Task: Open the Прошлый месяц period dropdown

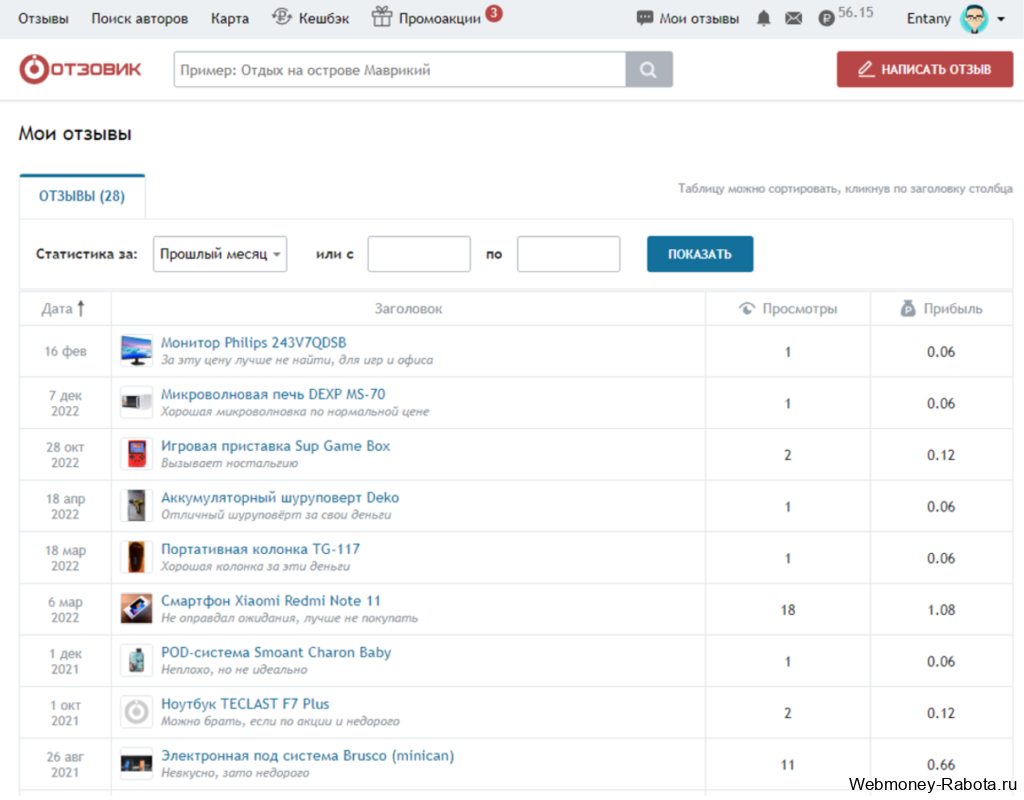Action: 220,254
